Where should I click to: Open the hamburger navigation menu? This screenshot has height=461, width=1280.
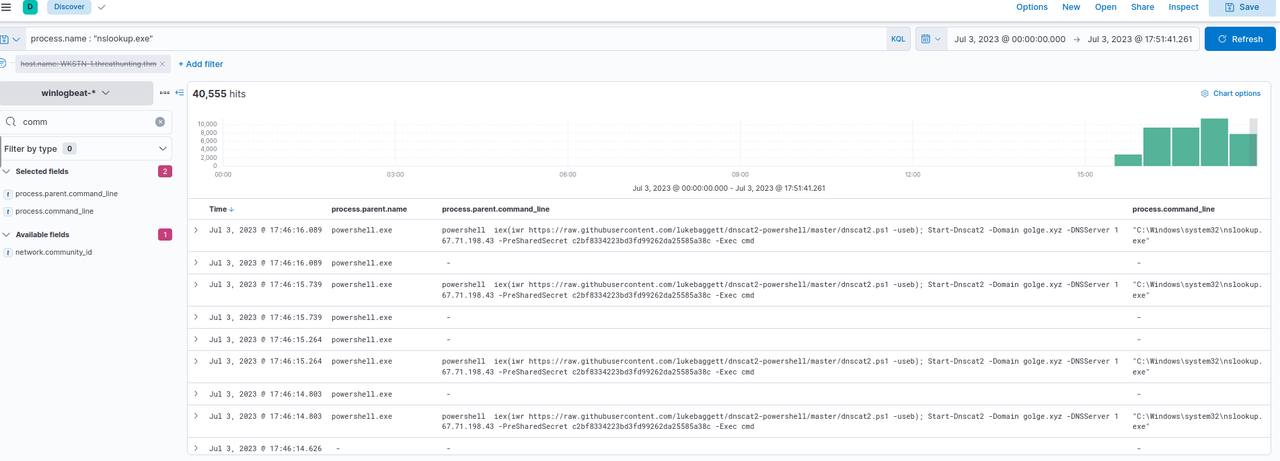(6, 7)
